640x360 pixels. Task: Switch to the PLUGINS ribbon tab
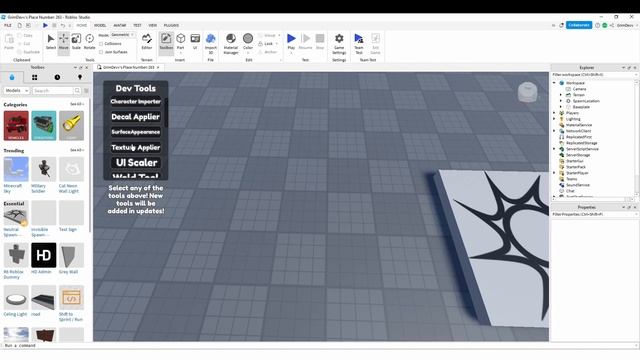171,25
